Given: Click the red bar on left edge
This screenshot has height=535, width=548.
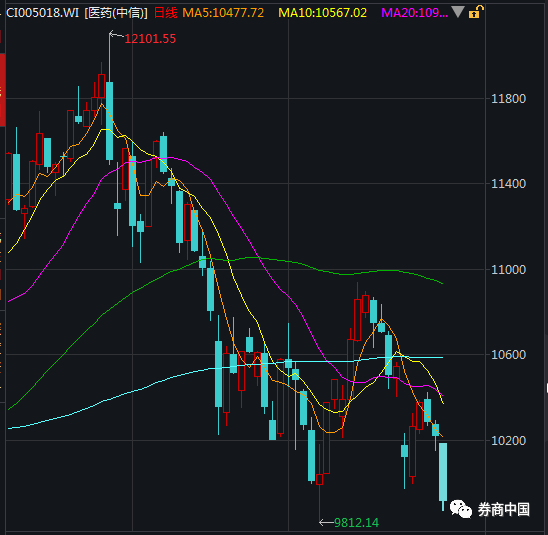Looking at the screenshot, I should click(2, 90).
